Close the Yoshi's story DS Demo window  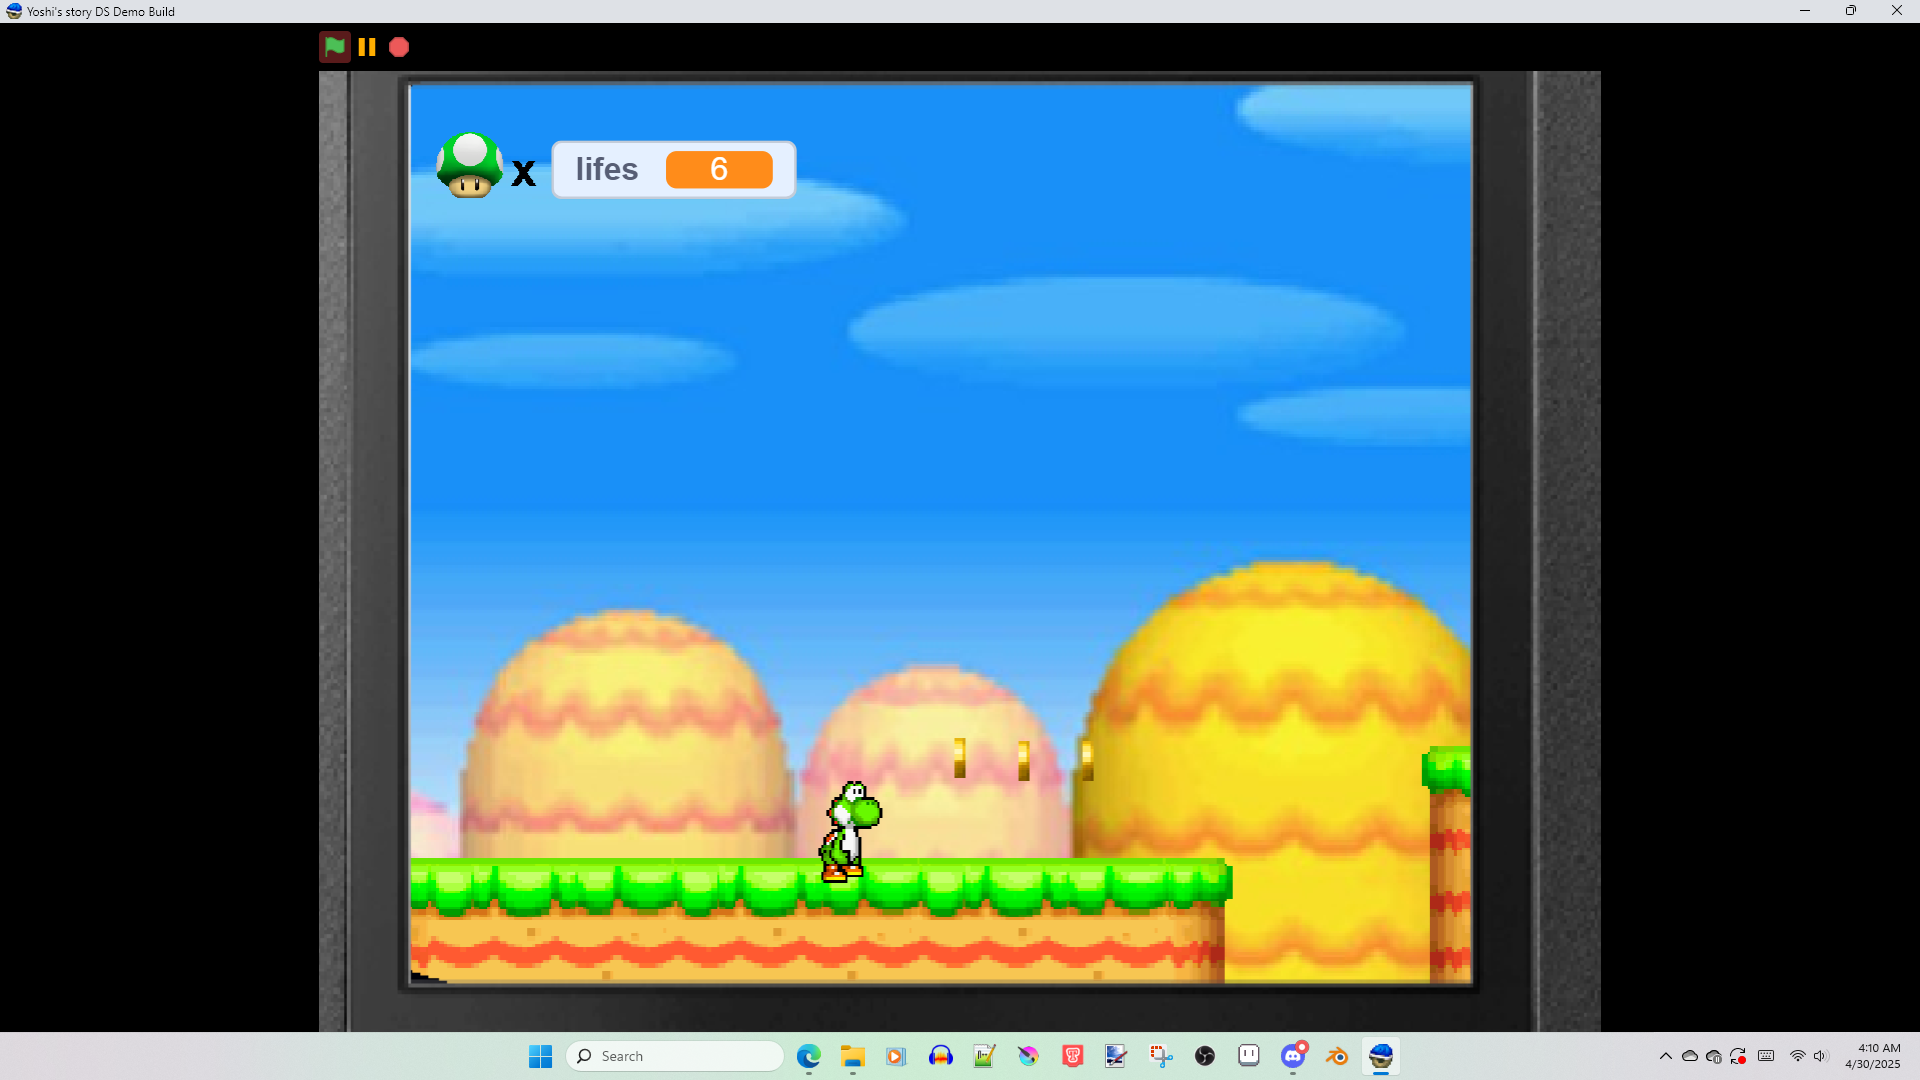1897,11
